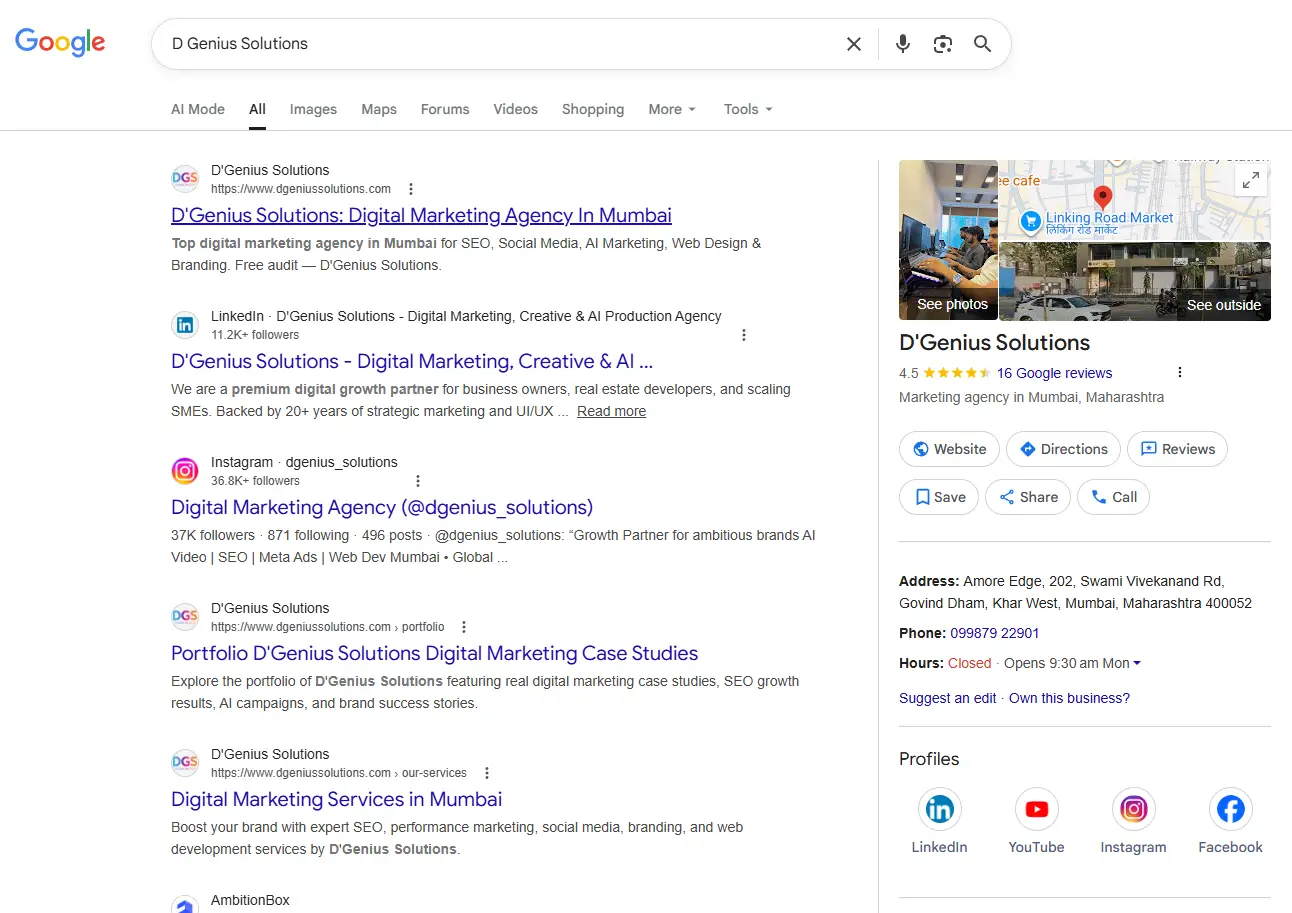Expand business hours next to Opens 9:30 am

[1137, 664]
